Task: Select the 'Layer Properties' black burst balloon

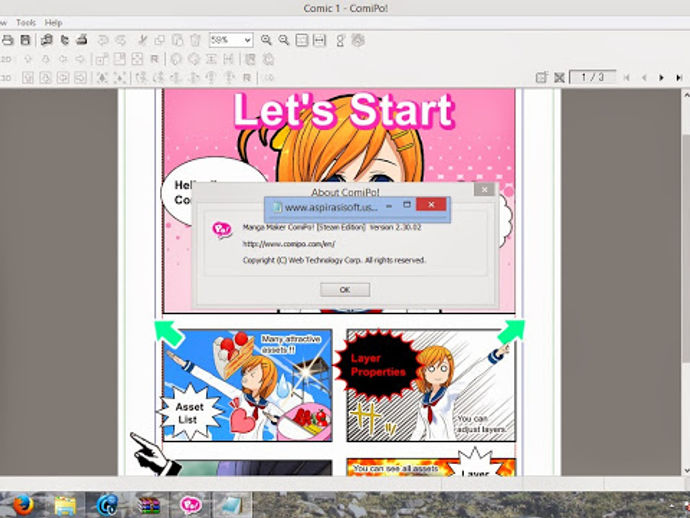Action: click(x=377, y=365)
